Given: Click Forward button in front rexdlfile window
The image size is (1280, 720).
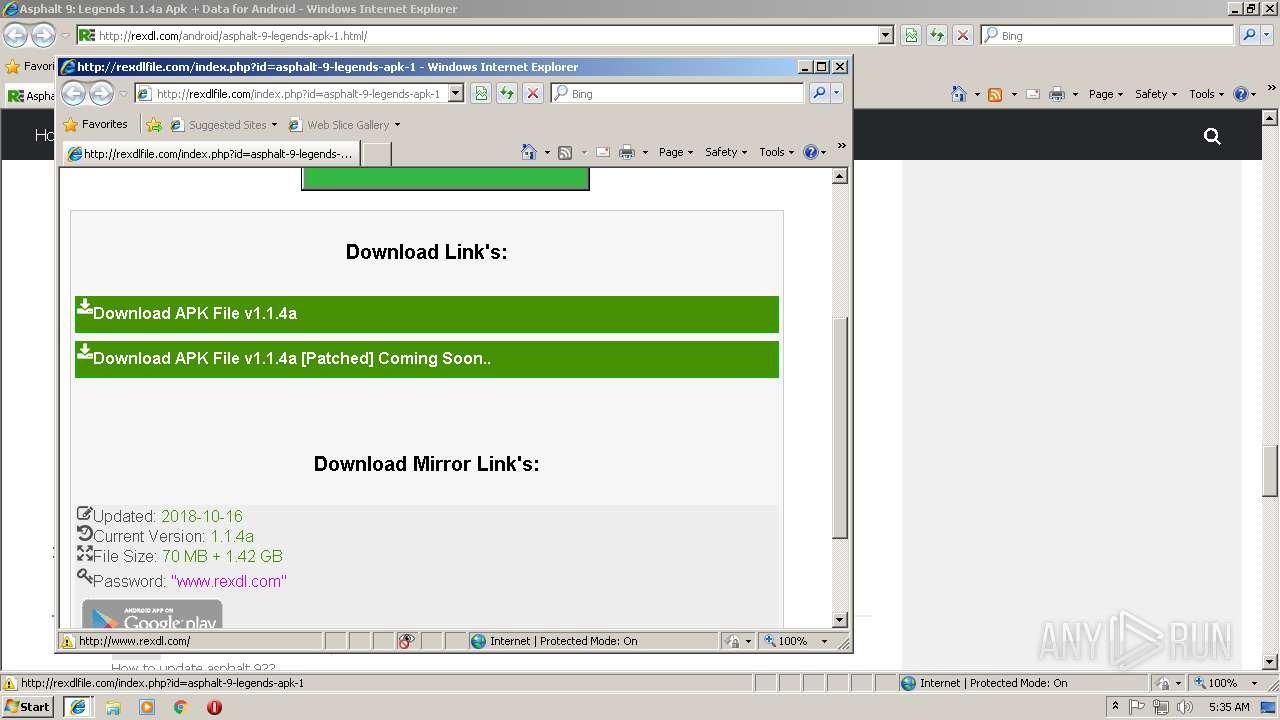Looking at the screenshot, I should pyautogui.click(x=101, y=93).
